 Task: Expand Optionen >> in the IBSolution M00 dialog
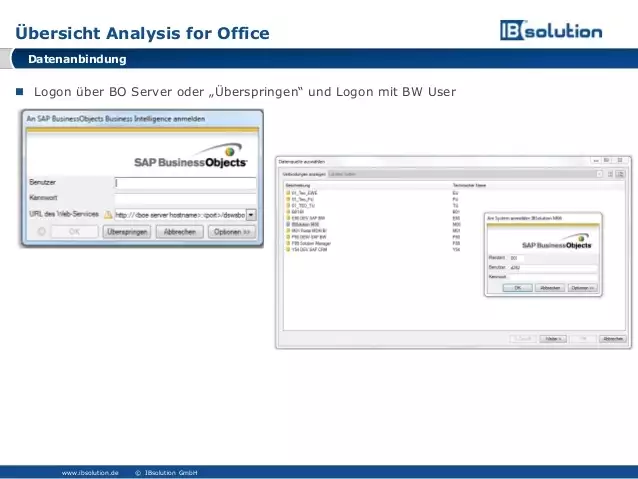click(582, 287)
